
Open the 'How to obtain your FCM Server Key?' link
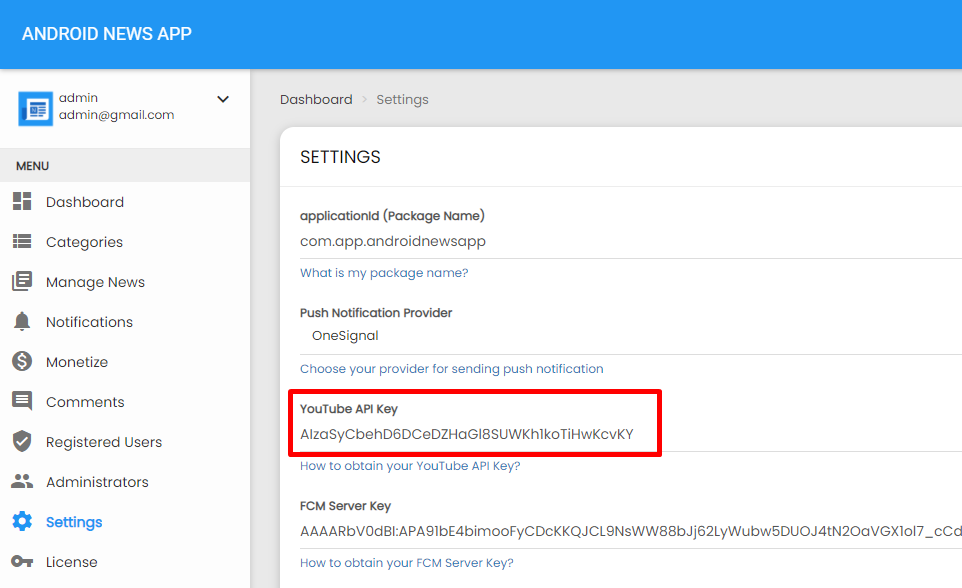[x=407, y=563]
